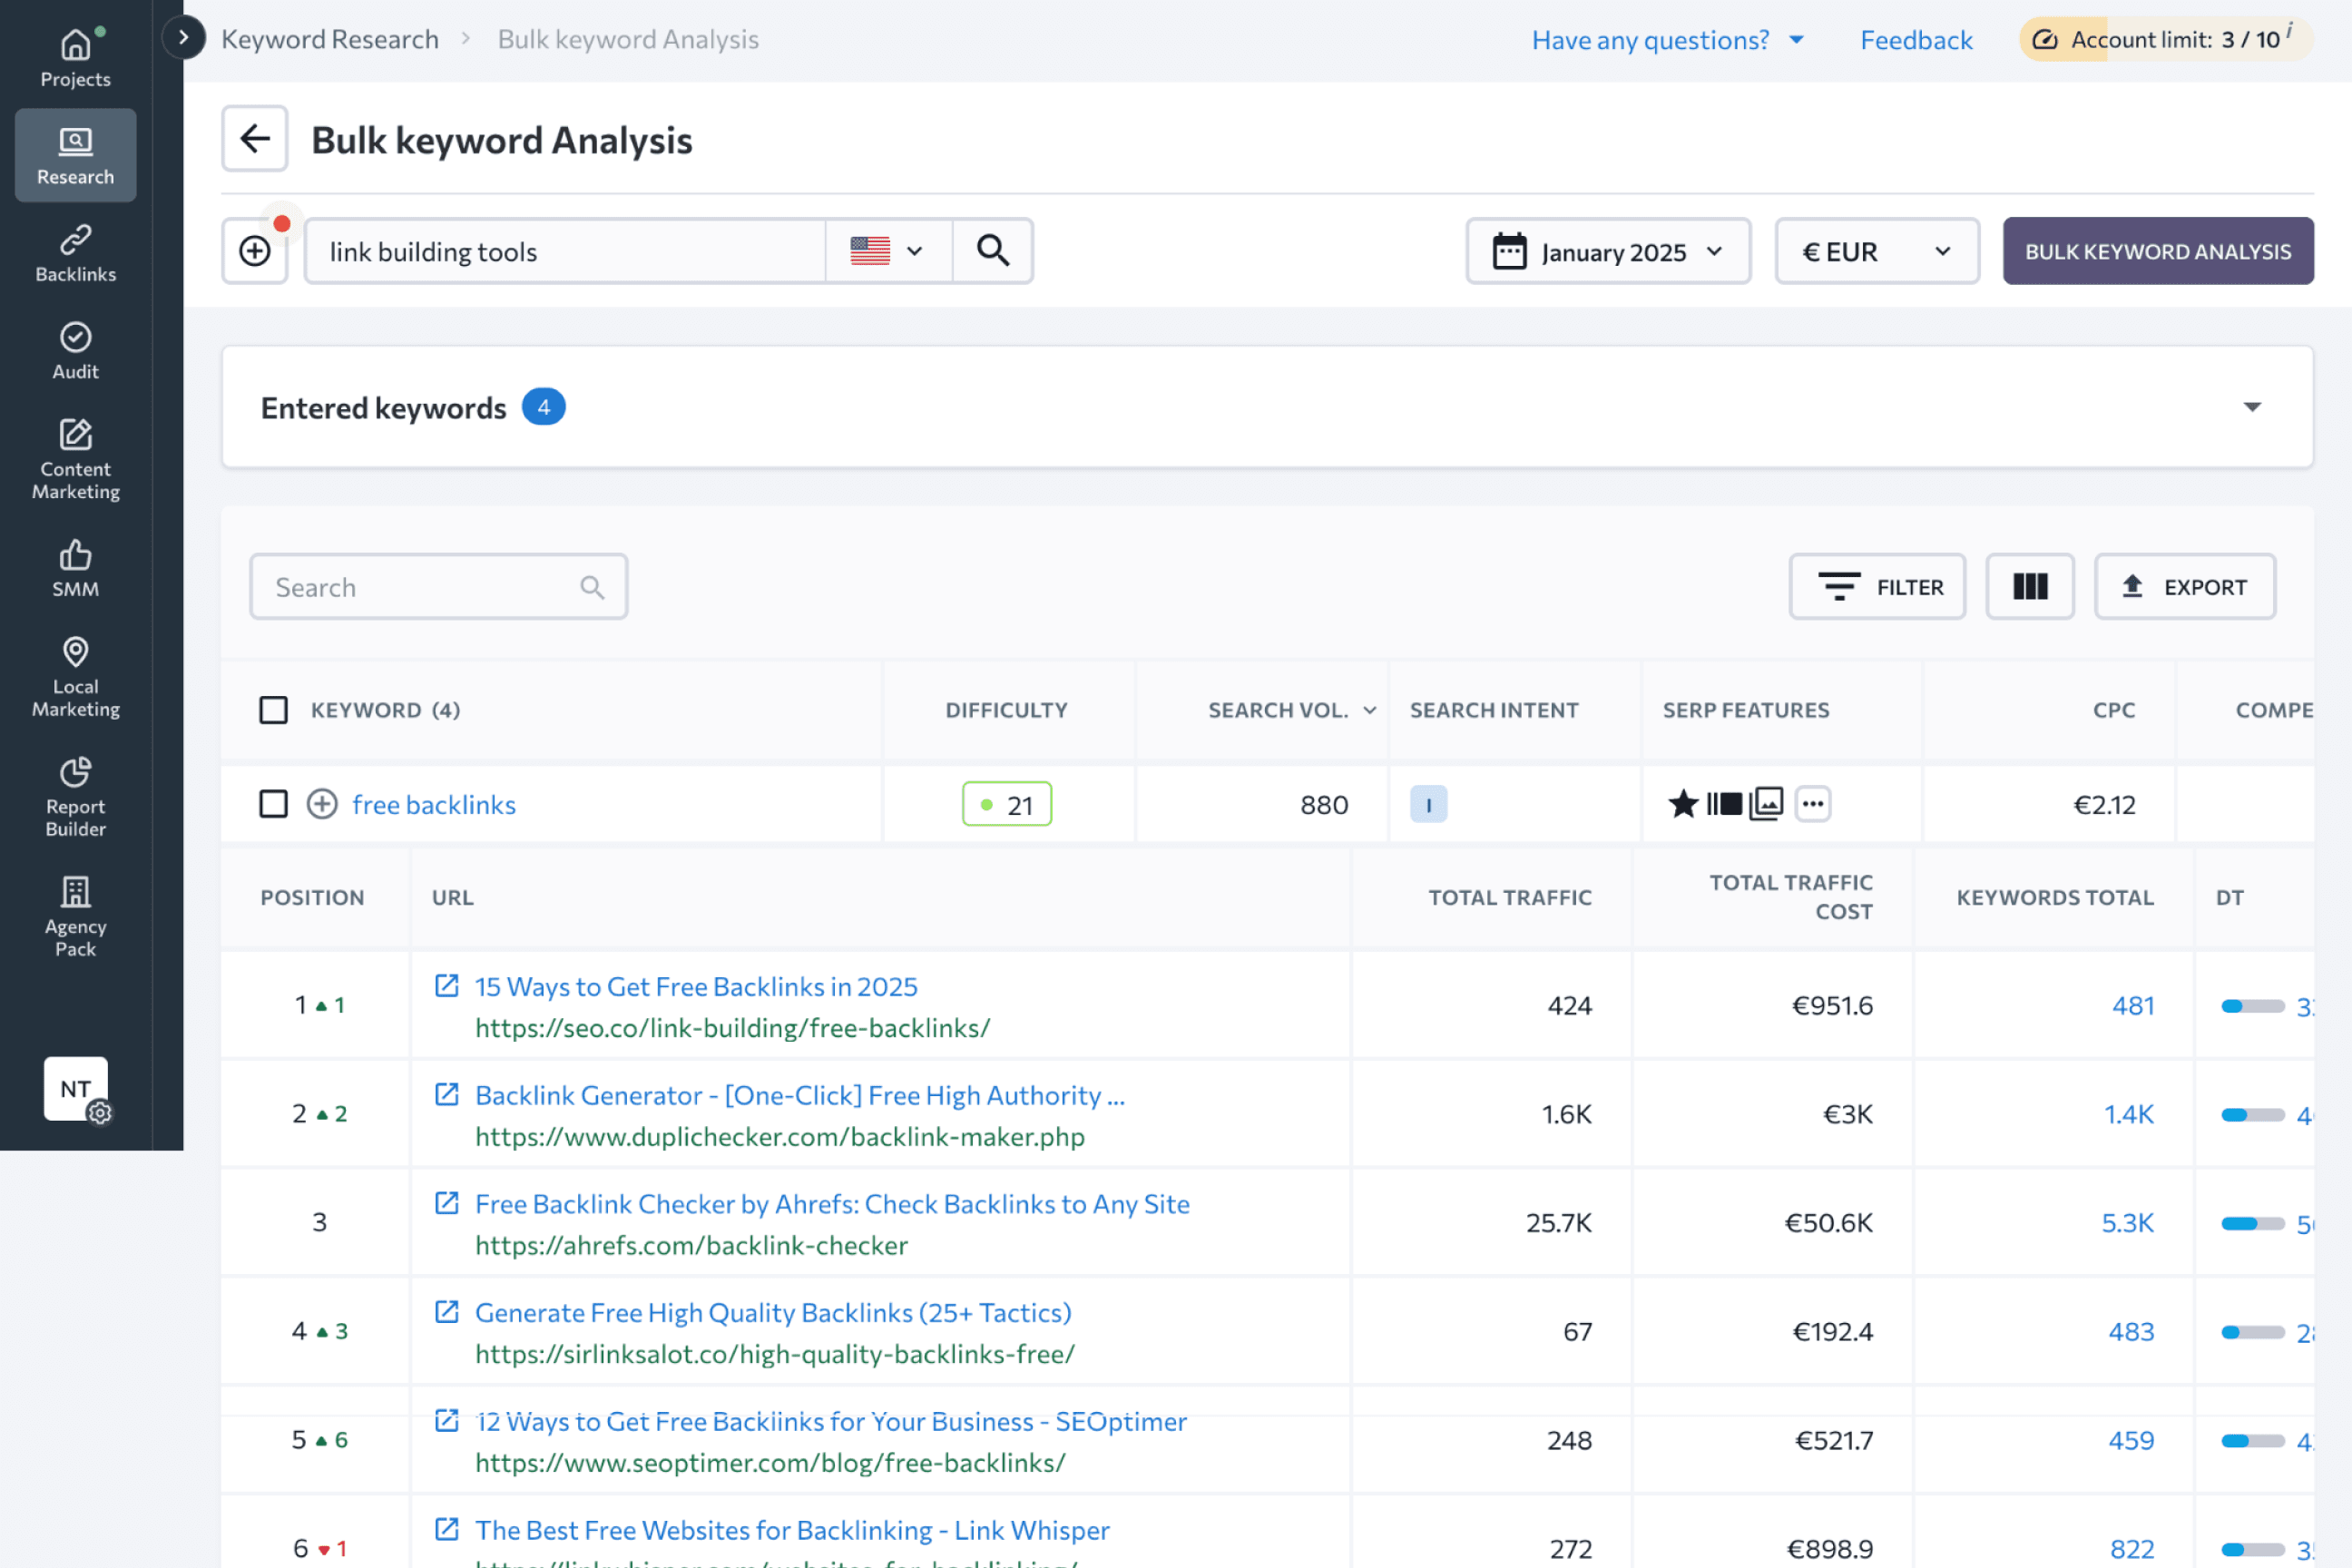This screenshot has height=1568, width=2352.
Task: Click external link icon for seo.co result
Action: click(447, 986)
